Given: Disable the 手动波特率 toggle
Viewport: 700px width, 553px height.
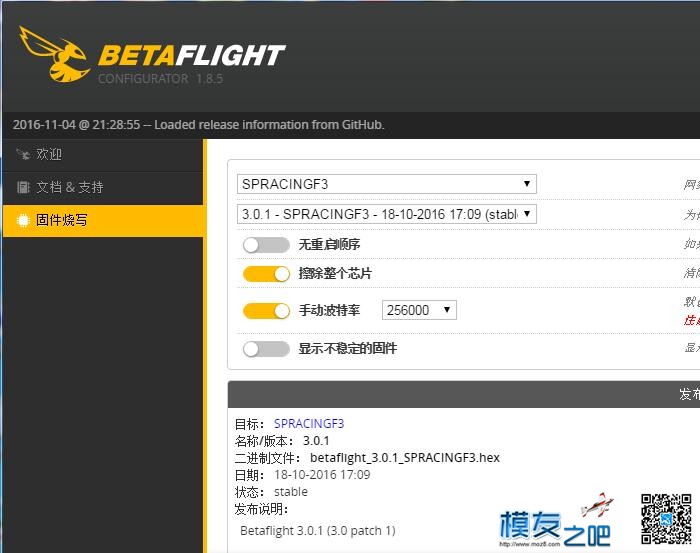Looking at the screenshot, I should tap(266, 311).
